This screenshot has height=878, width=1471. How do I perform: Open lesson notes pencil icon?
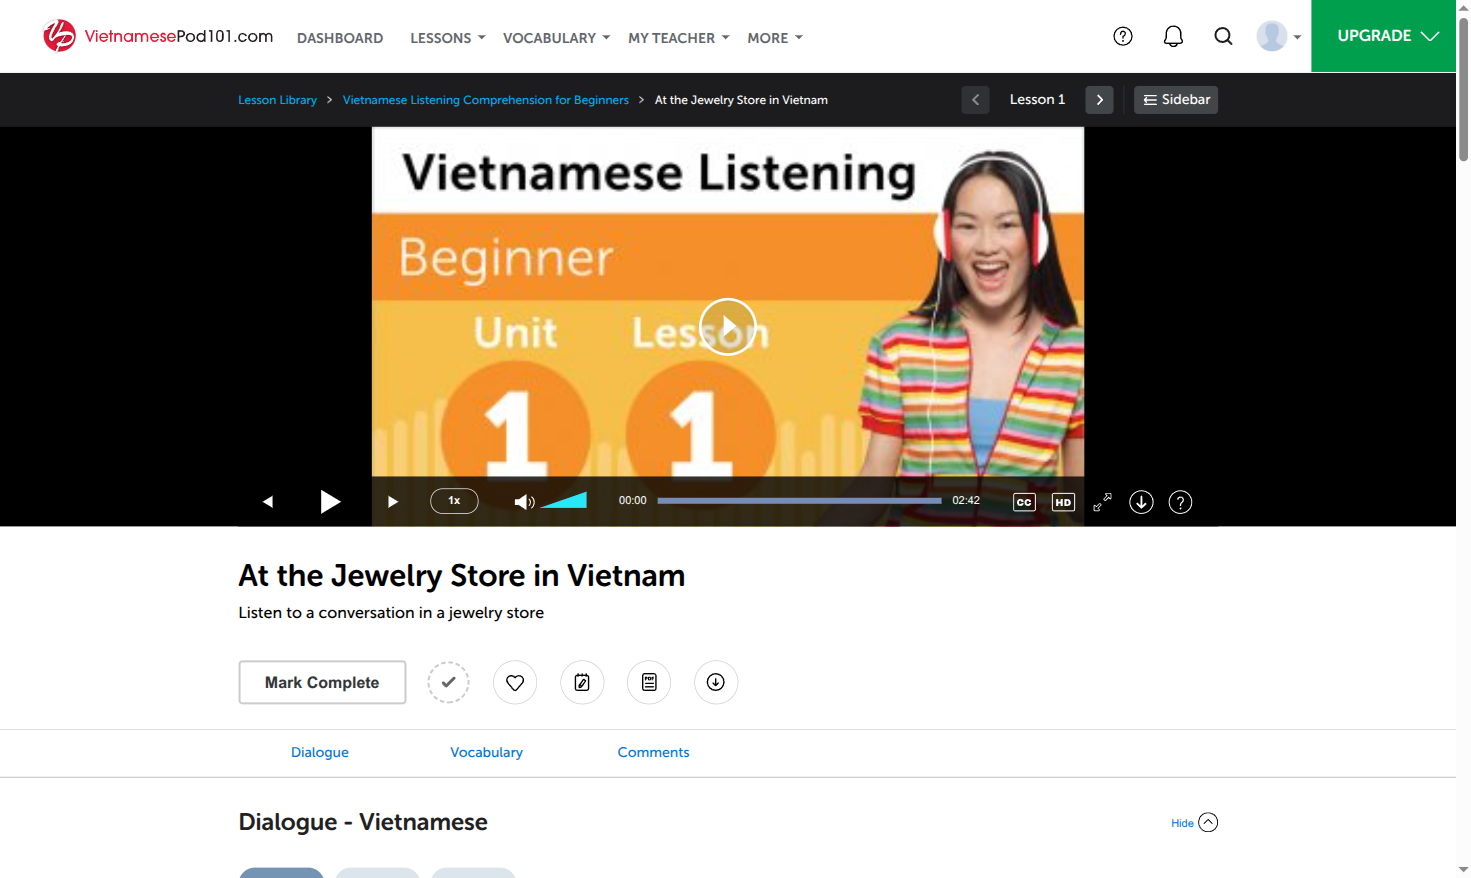[582, 682]
